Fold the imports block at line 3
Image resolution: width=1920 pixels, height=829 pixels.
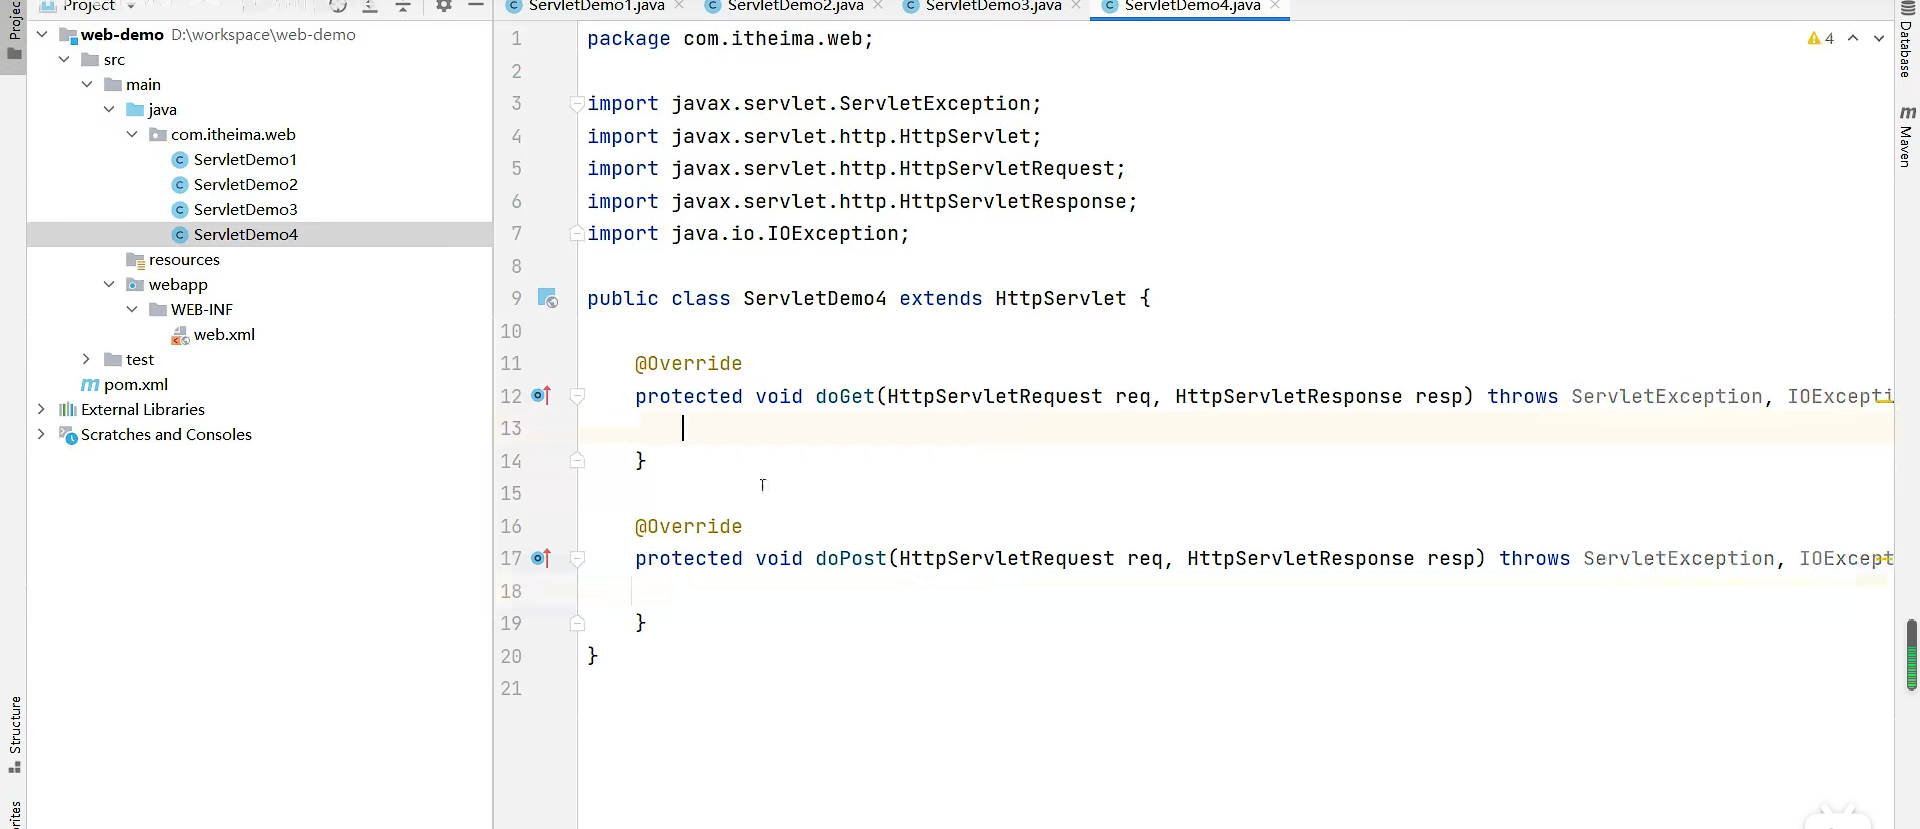tap(577, 103)
